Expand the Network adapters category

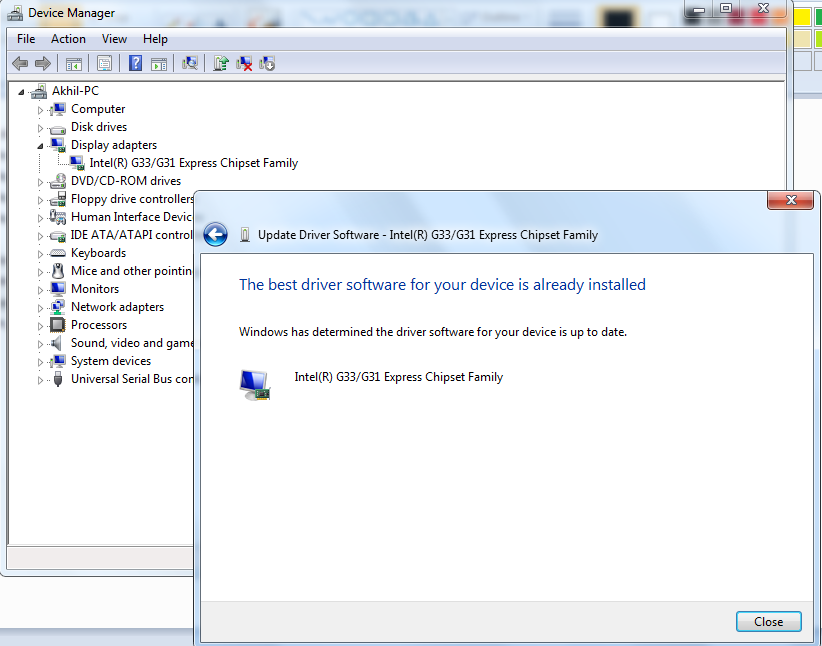(40, 308)
